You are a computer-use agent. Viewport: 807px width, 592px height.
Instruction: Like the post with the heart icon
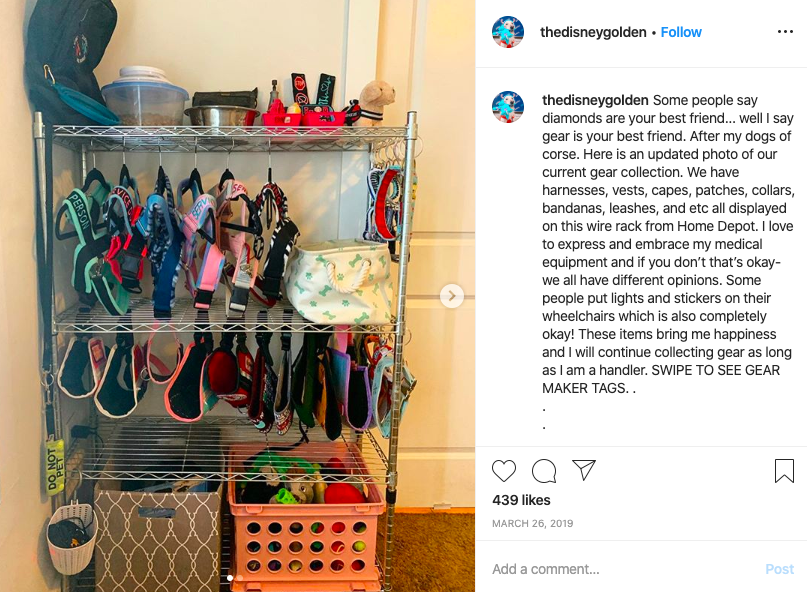pyautogui.click(x=504, y=471)
